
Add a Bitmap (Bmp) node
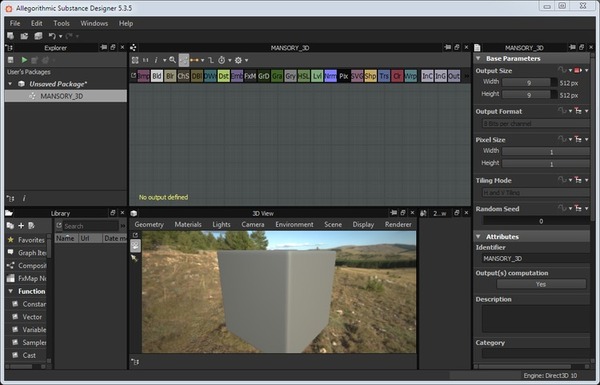tap(143, 76)
